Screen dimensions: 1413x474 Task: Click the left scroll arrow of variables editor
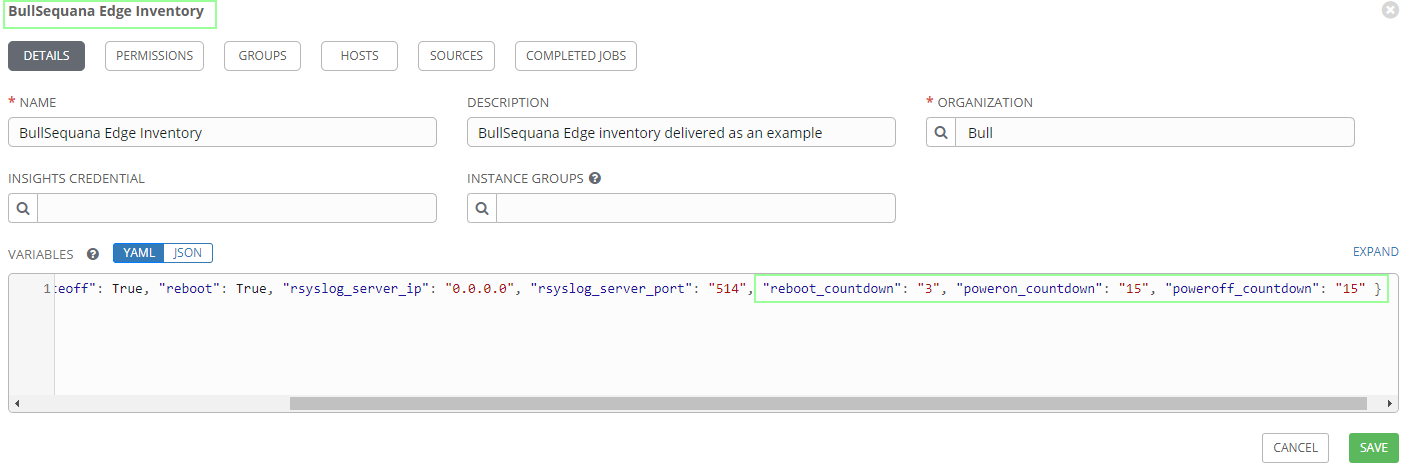pos(16,404)
